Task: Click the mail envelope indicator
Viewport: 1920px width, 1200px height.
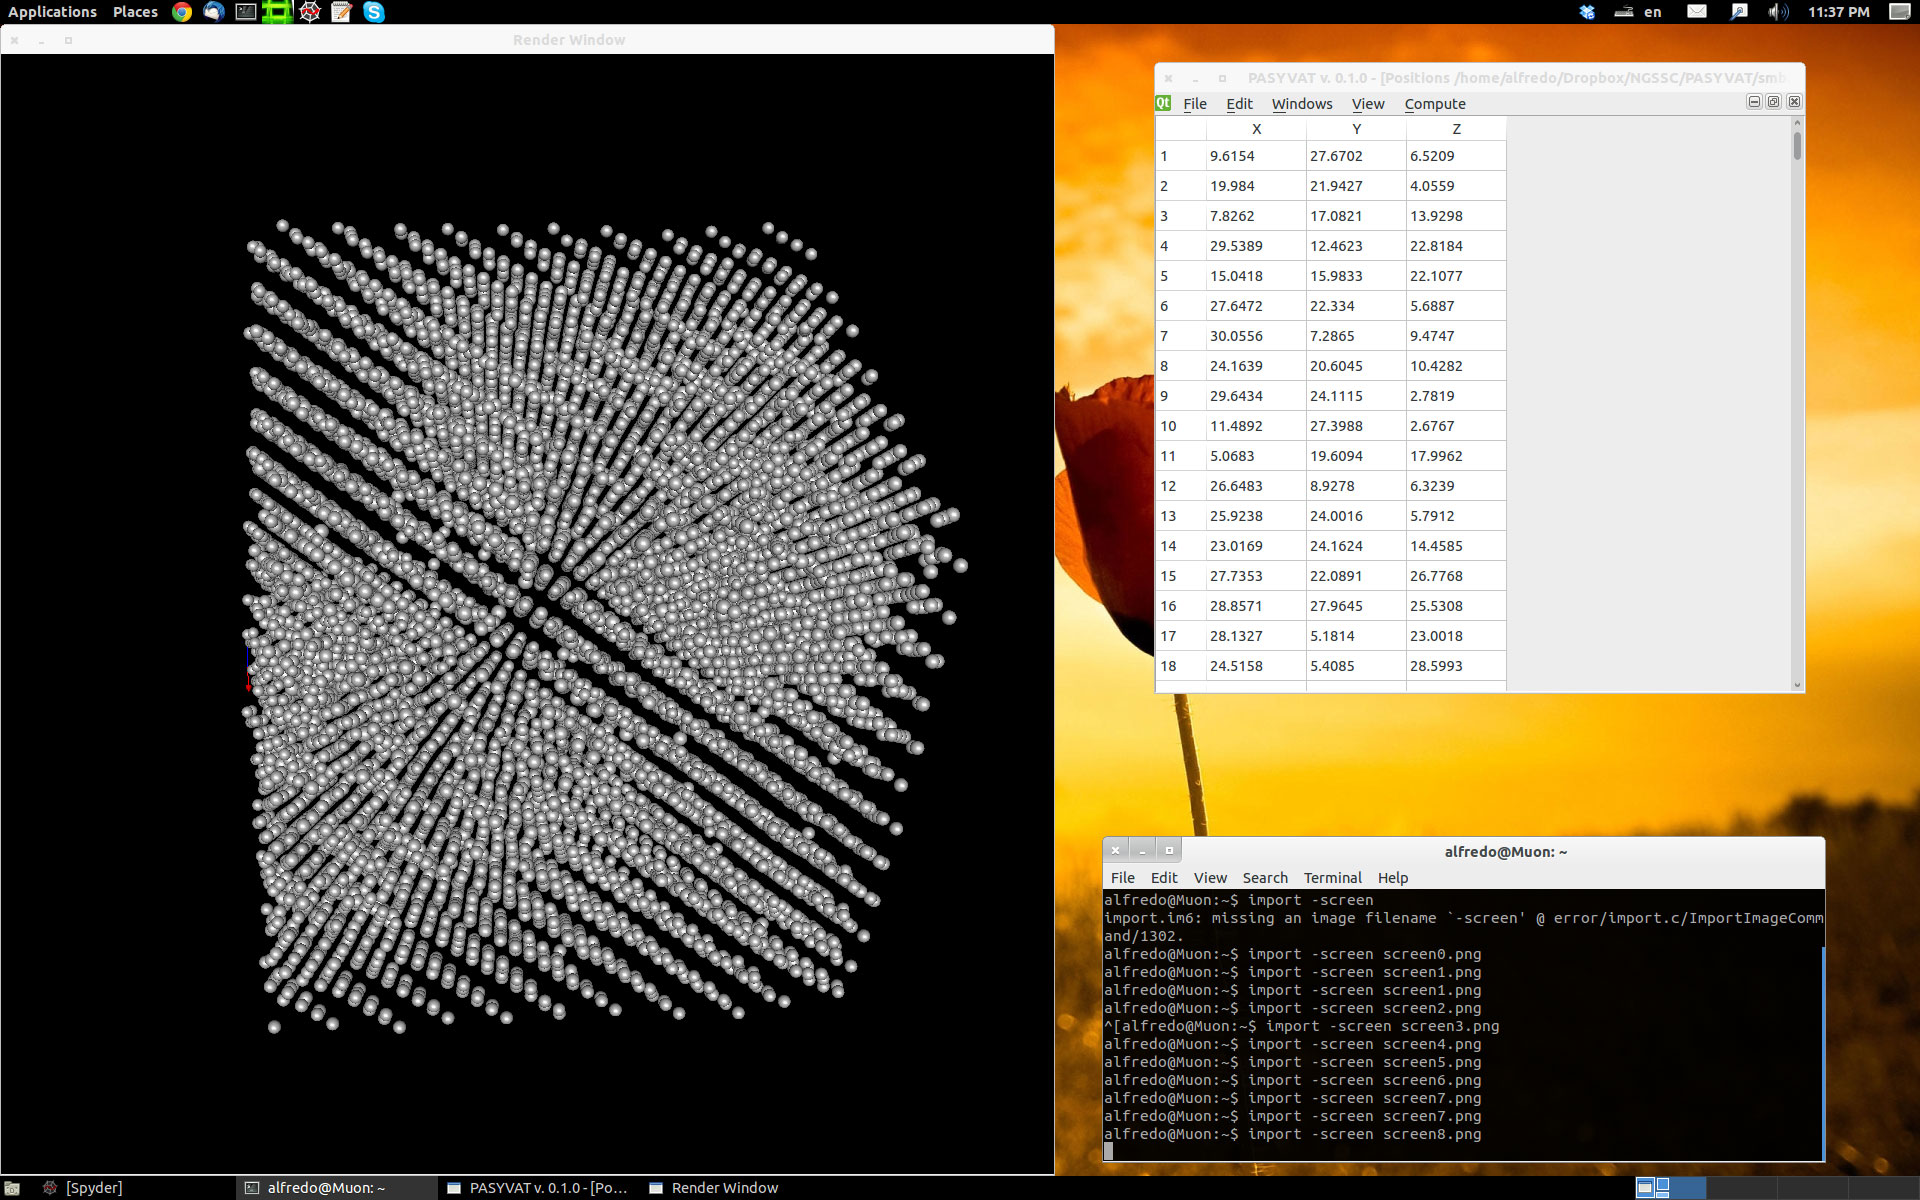Action: coord(1697,12)
